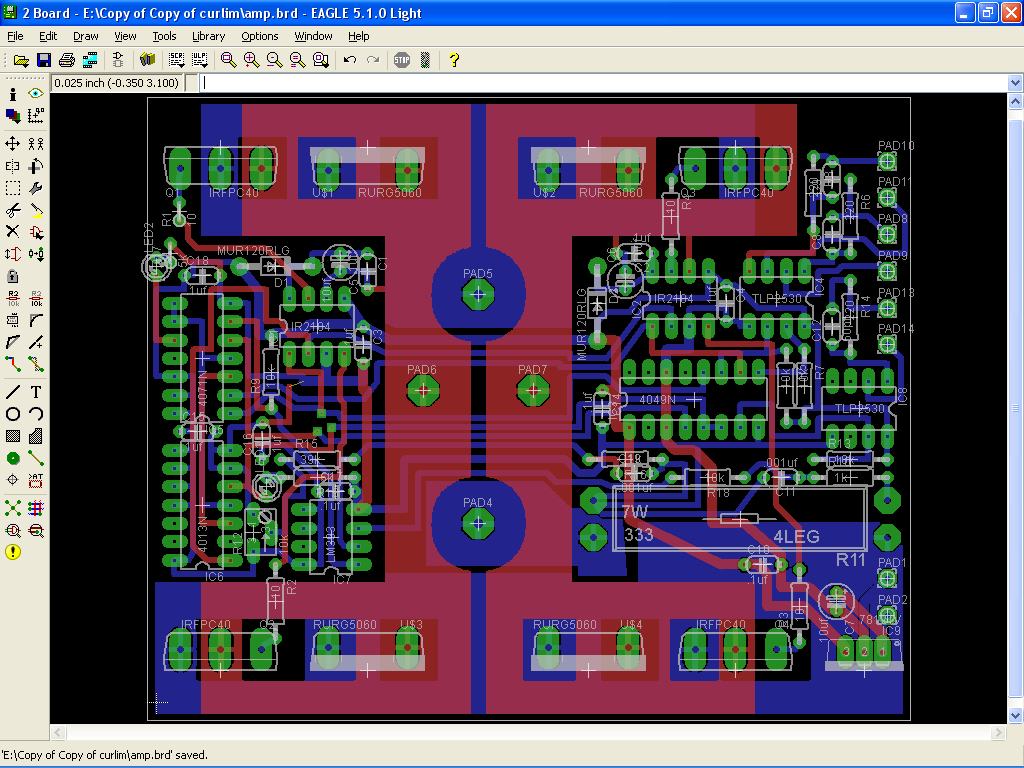The width and height of the screenshot is (1024, 768).
Task: Click the Zoom to fit icon
Action: [228, 61]
